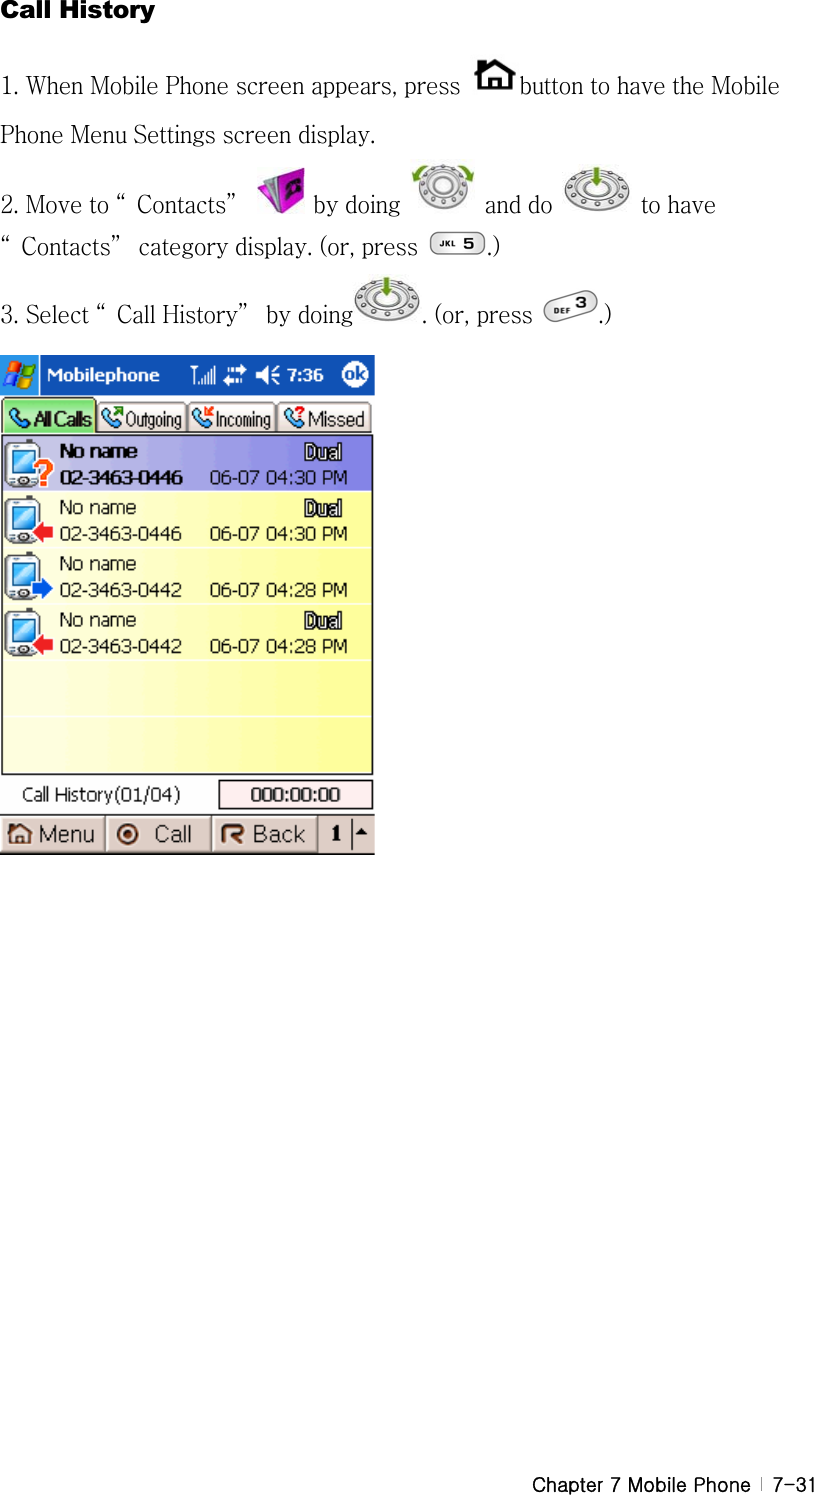Screen dimensions: 814x1495
Task: Select missed call icon with question mark
Action: pyautogui.click(x=28, y=464)
